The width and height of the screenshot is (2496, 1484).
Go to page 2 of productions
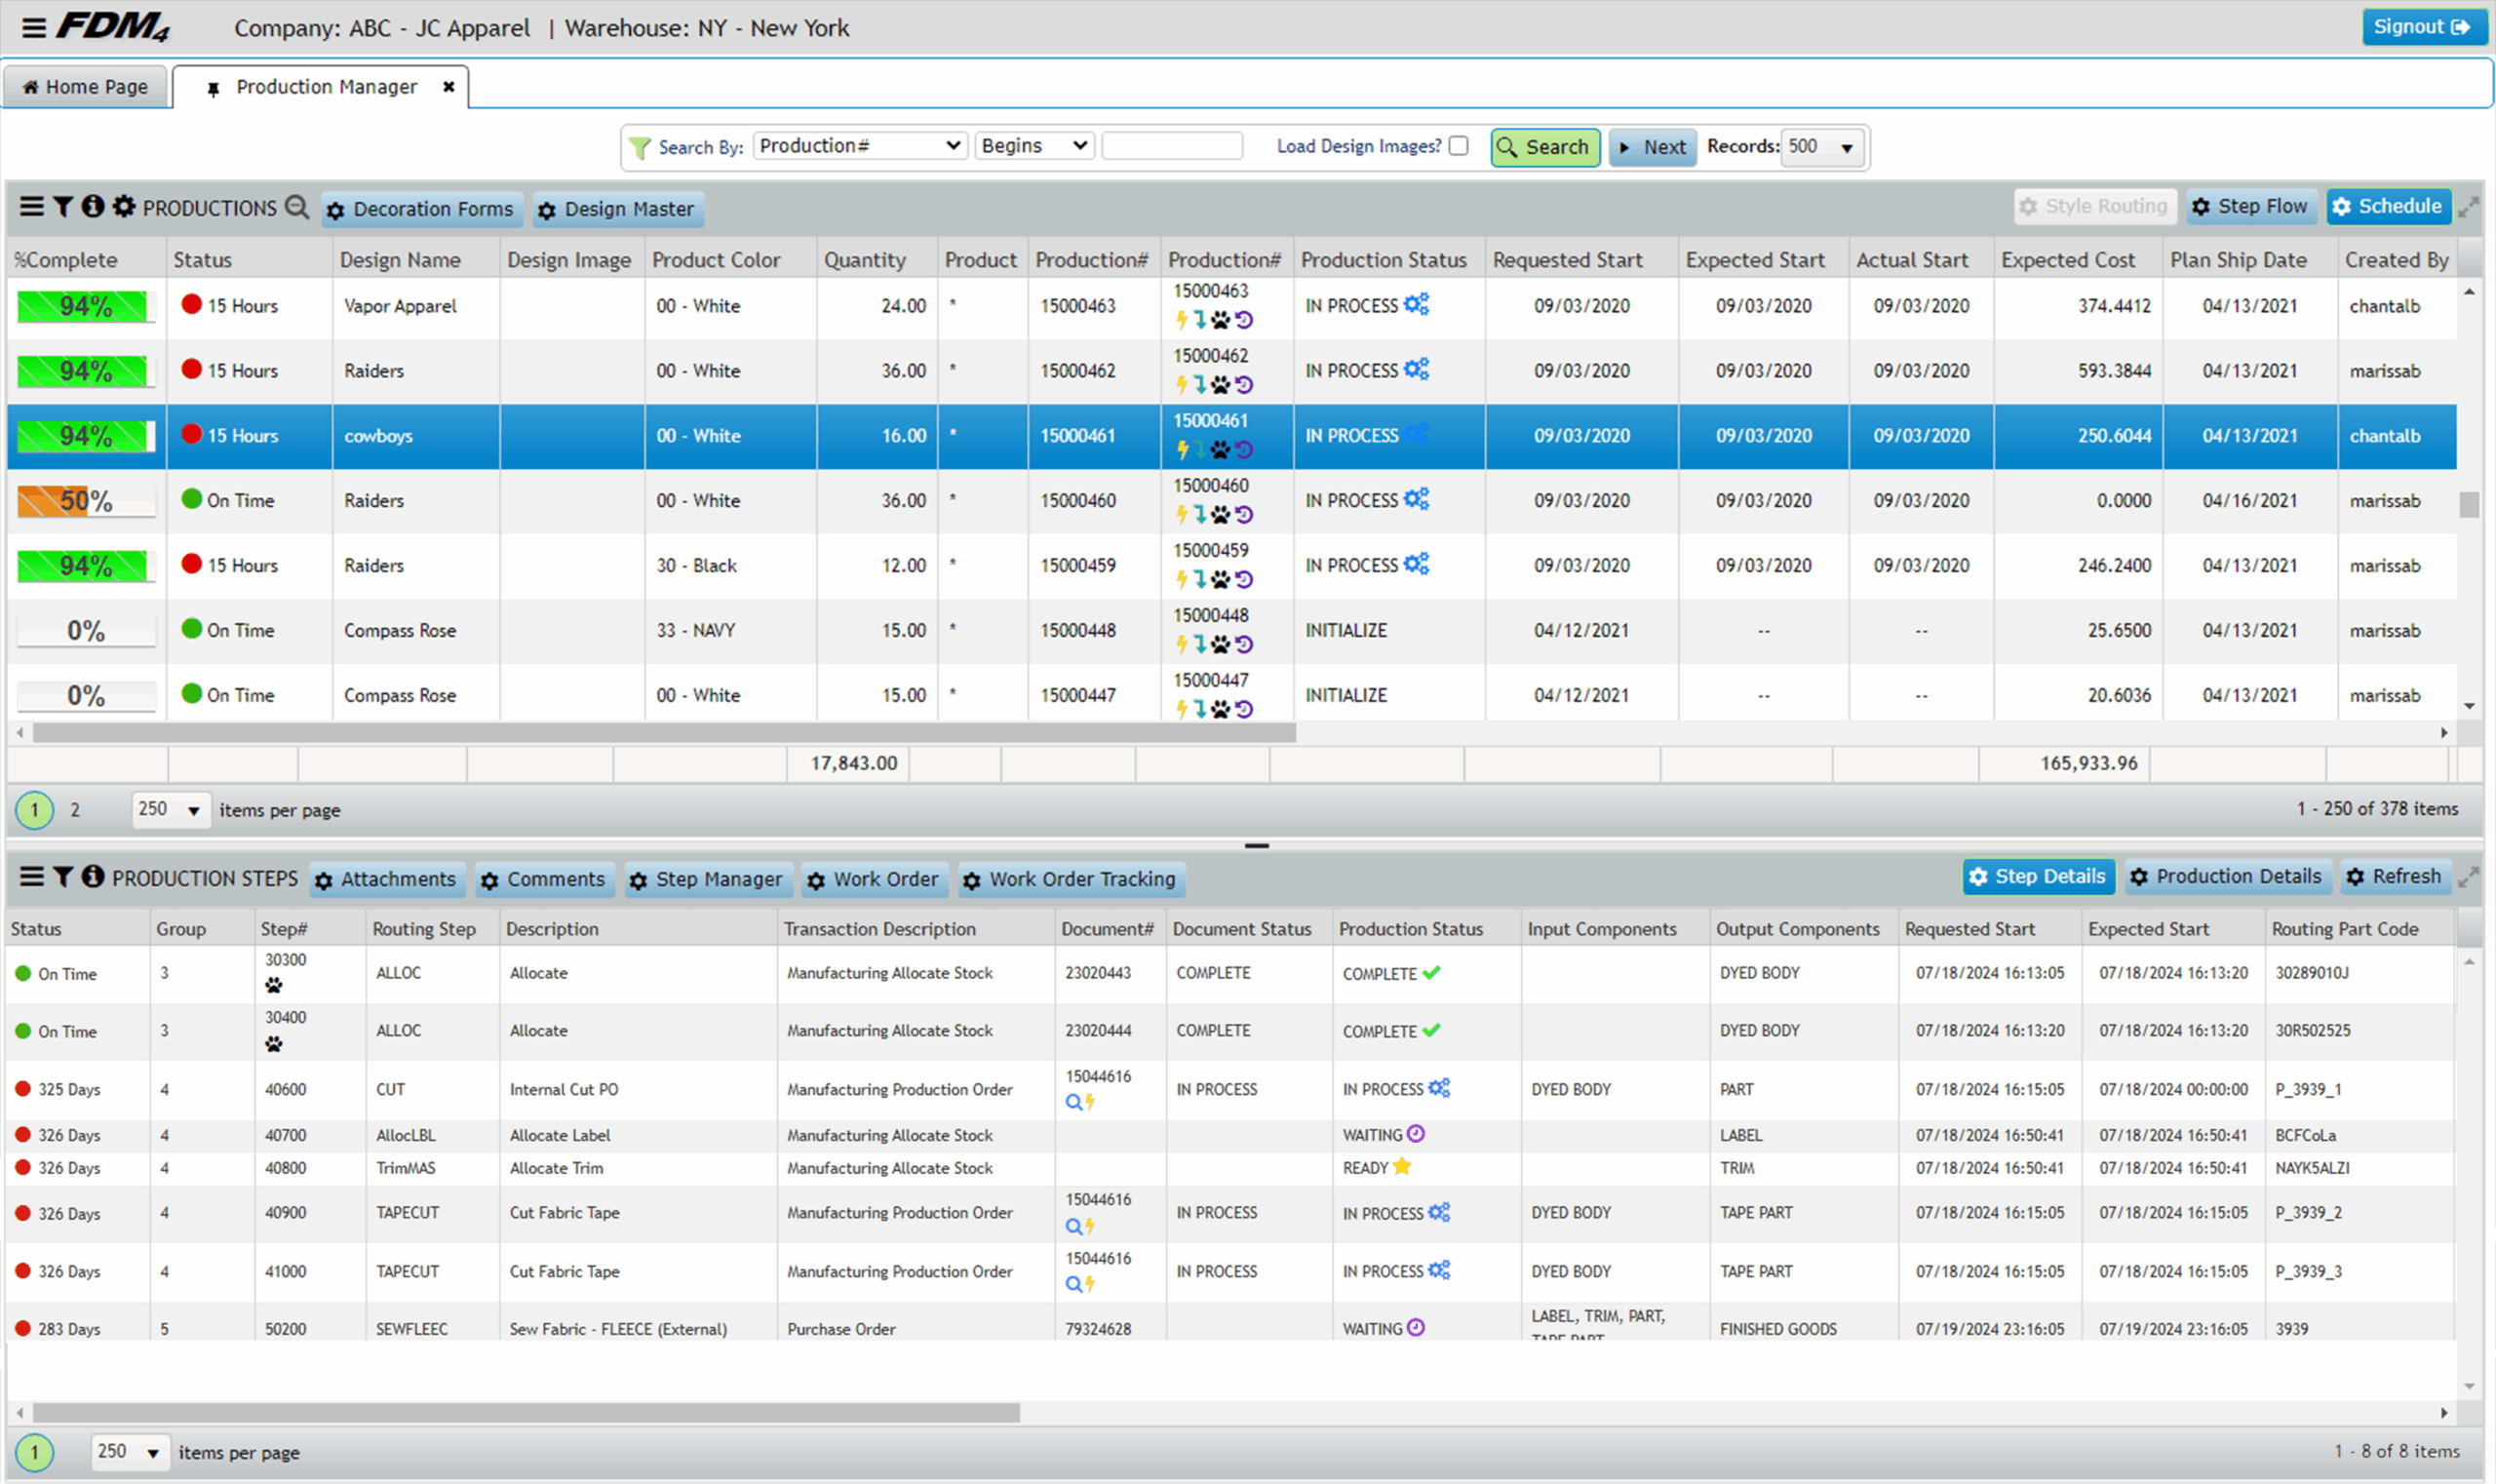pos(75,809)
